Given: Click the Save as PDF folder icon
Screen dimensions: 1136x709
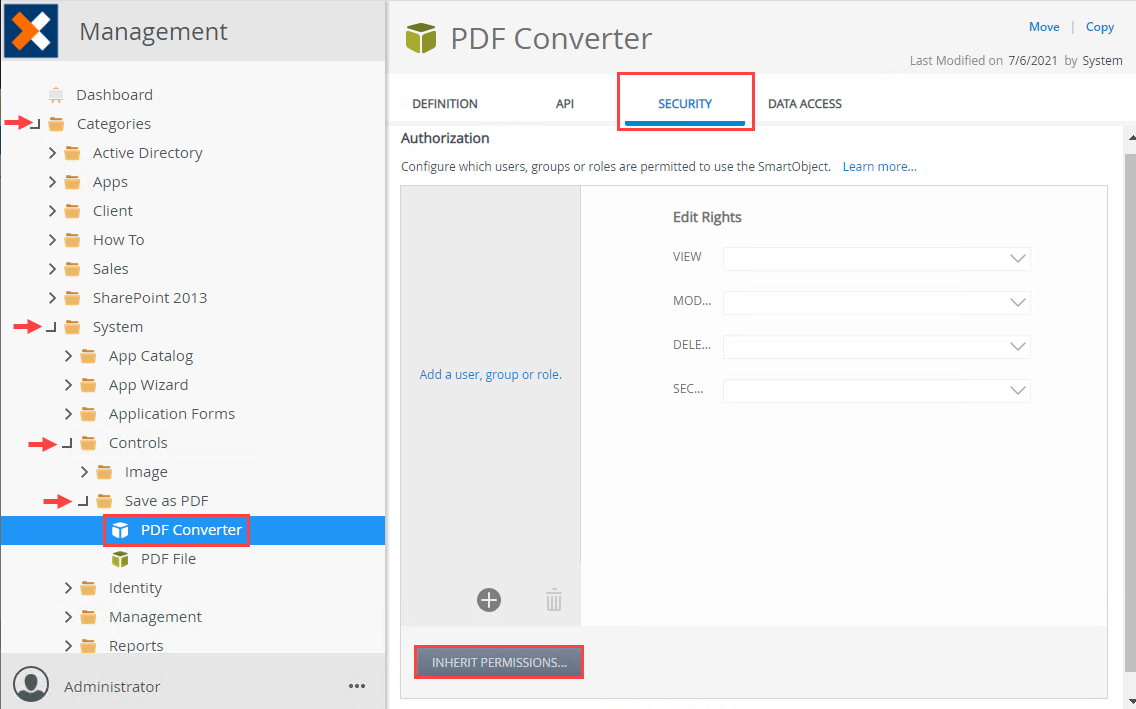Looking at the screenshot, I should [104, 500].
